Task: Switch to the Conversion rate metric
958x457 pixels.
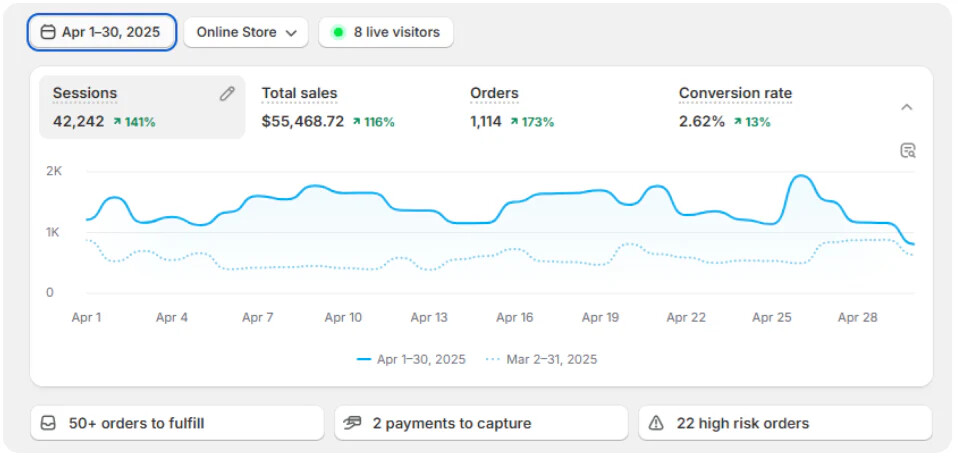Action: [x=770, y=108]
